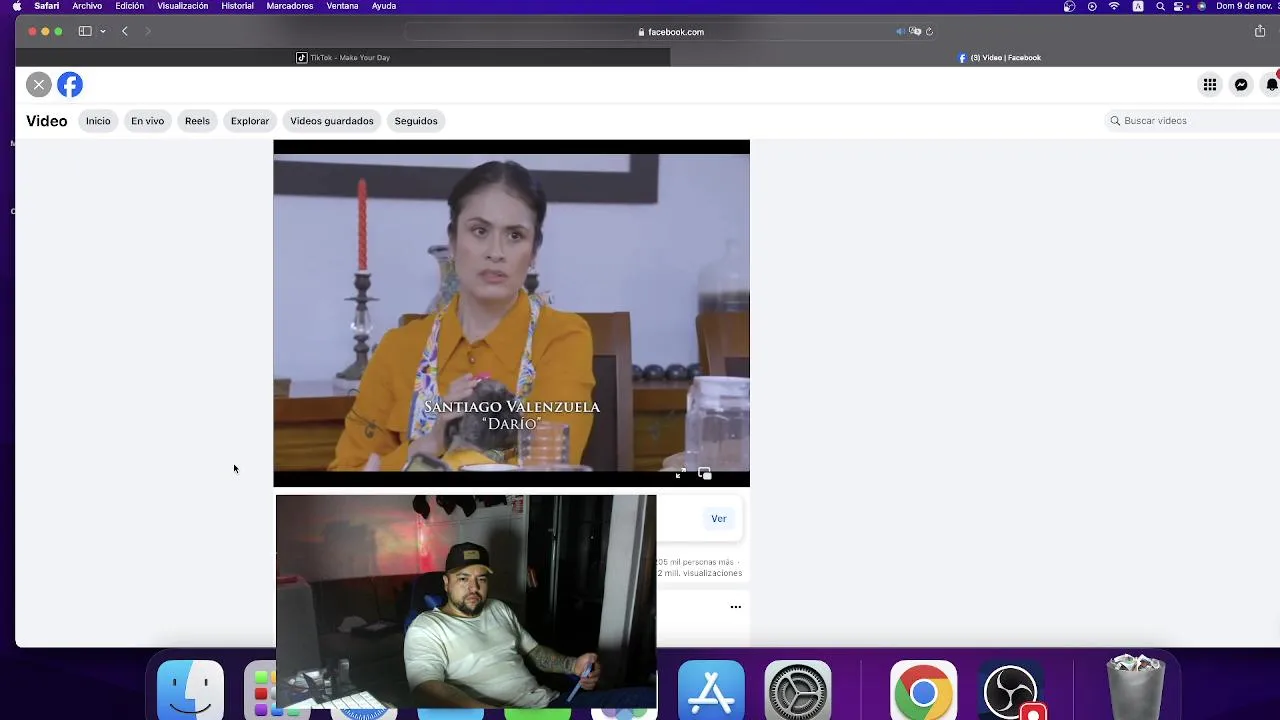The image size is (1280, 720).
Task: Click the facebook.com address bar
Action: (671, 32)
